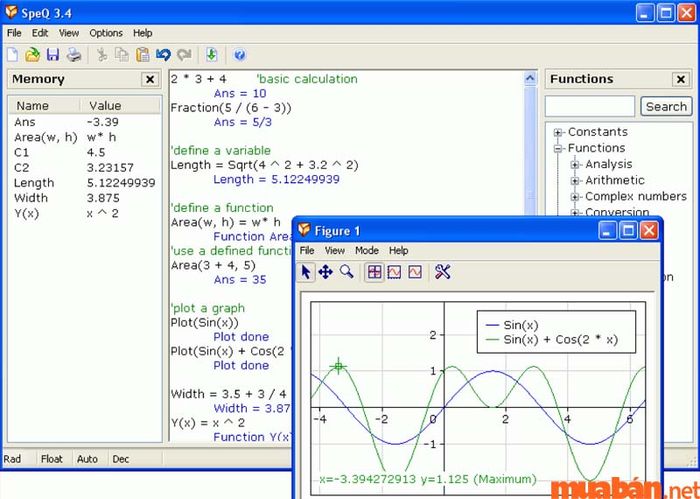Expand the Analysis category
The width and height of the screenshot is (700, 499).
pos(575,165)
